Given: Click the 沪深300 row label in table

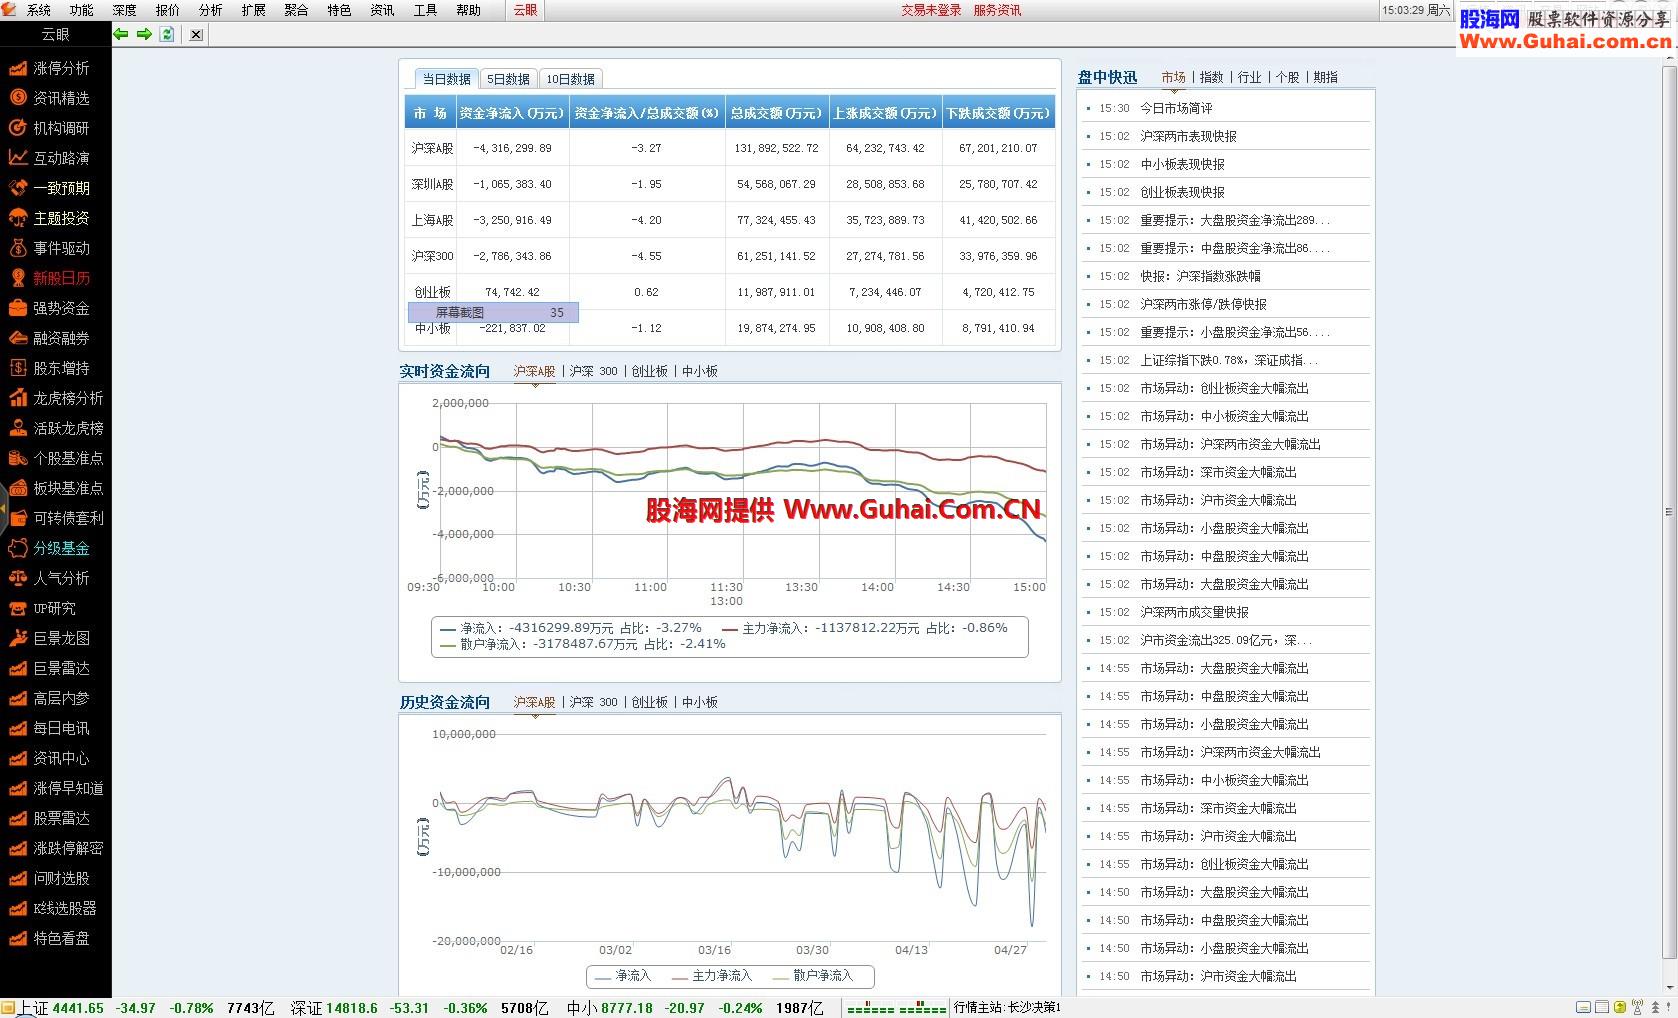Looking at the screenshot, I should pyautogui.click(x=432, y=256).
